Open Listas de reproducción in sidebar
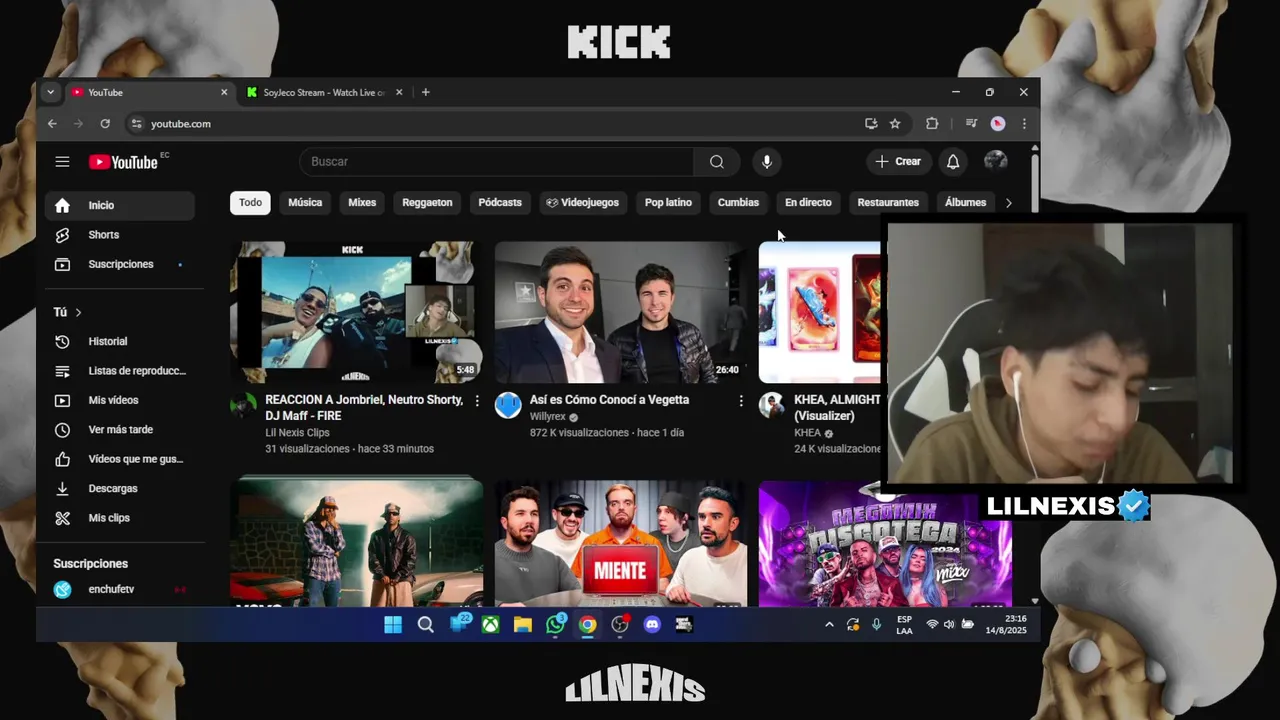This screenshot has height=720, width=1280. click(120, 371)
